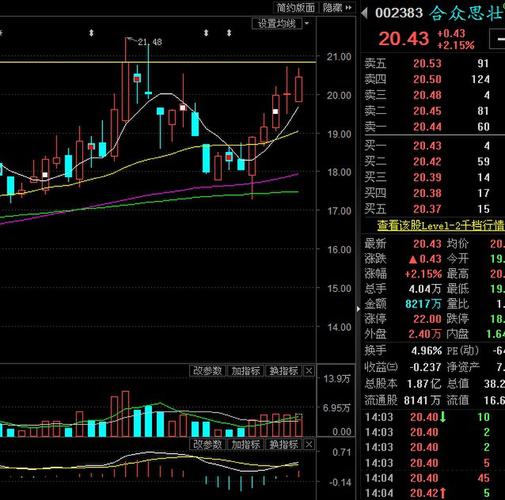Click the small right-pointing triangle on panel divider

(x=358, y=309)
